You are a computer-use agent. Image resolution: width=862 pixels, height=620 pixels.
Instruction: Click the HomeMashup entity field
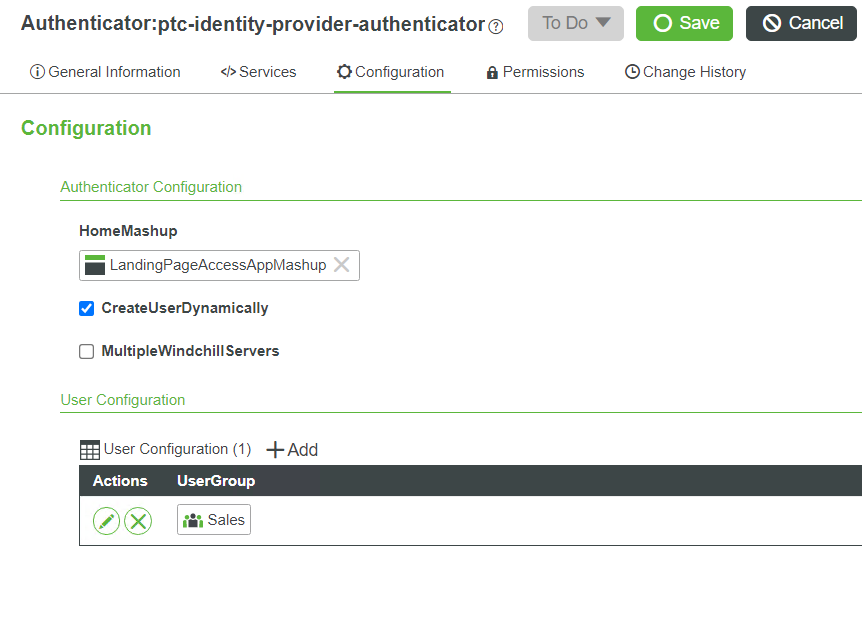(x=219, y=265)
